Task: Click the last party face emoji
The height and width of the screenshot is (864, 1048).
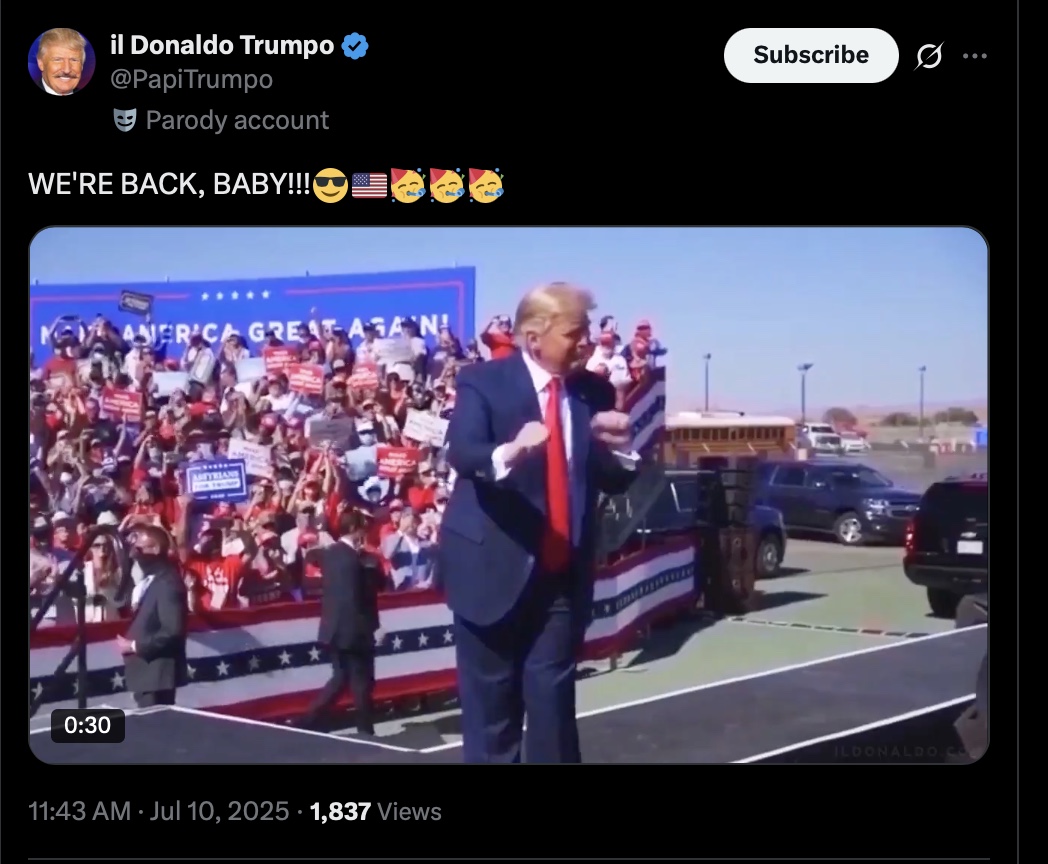Action: 486,185
